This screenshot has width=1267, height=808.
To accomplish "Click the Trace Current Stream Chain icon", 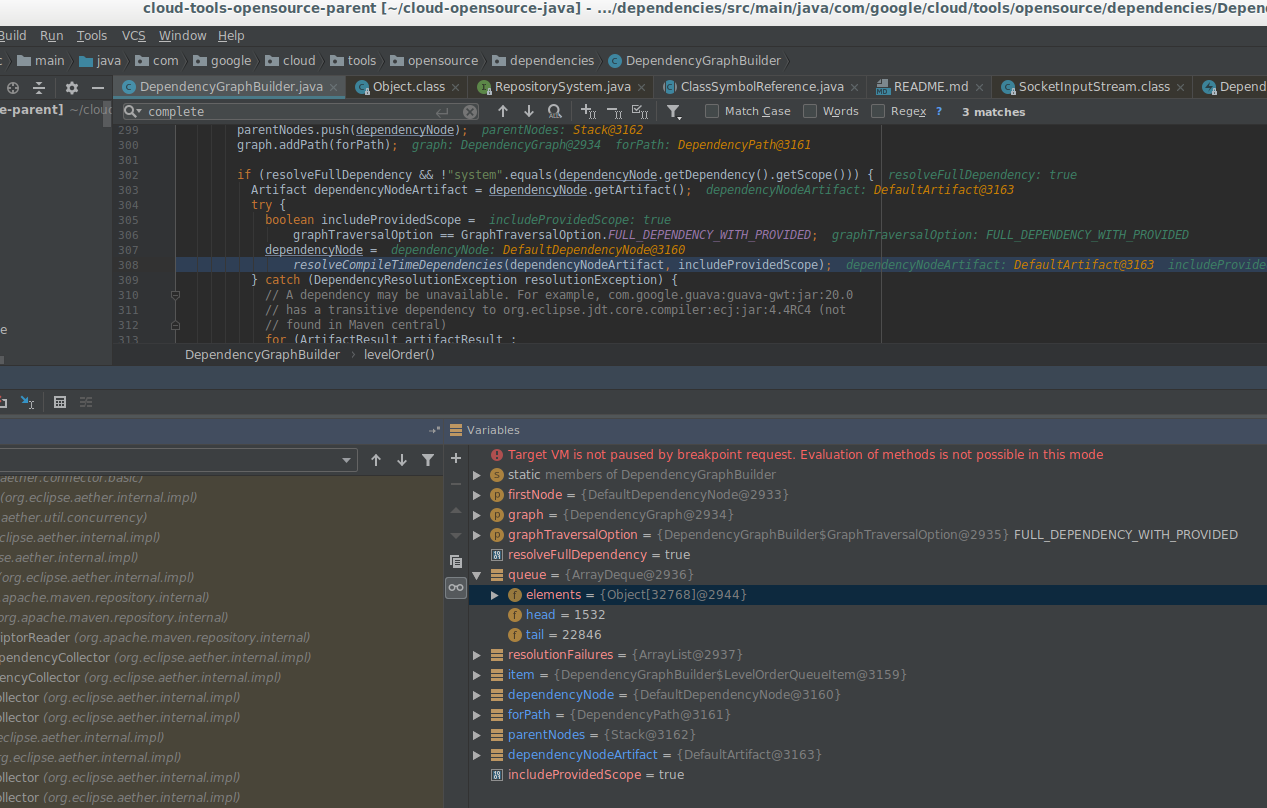I will [86, 402].
